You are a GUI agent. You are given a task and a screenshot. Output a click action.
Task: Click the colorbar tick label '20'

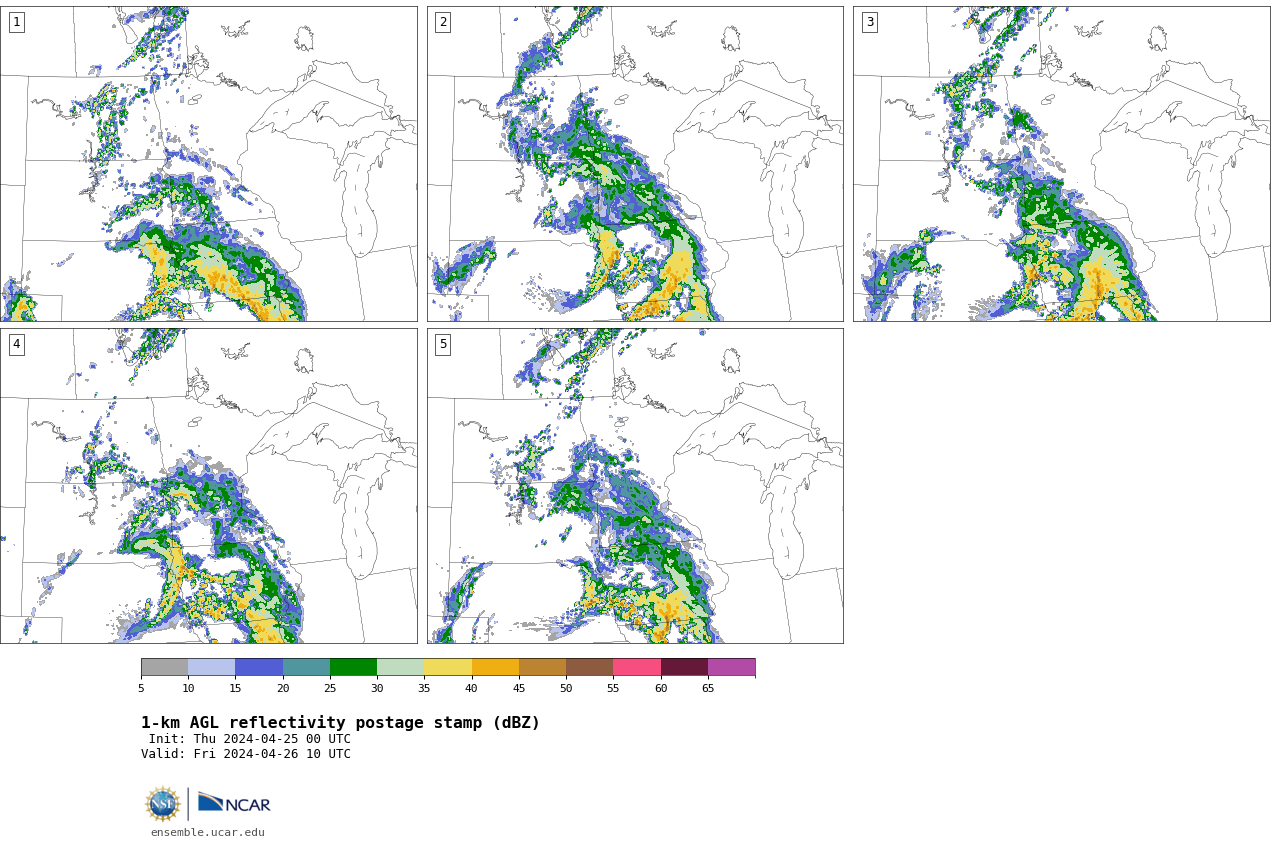283,688
